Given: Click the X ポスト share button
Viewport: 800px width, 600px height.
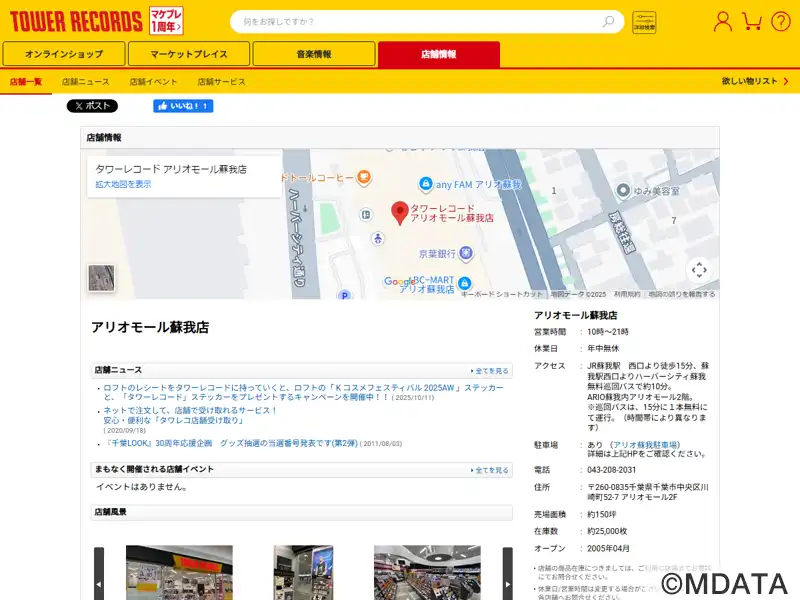Looking at the screenshot, I should (x=92, y=106).
